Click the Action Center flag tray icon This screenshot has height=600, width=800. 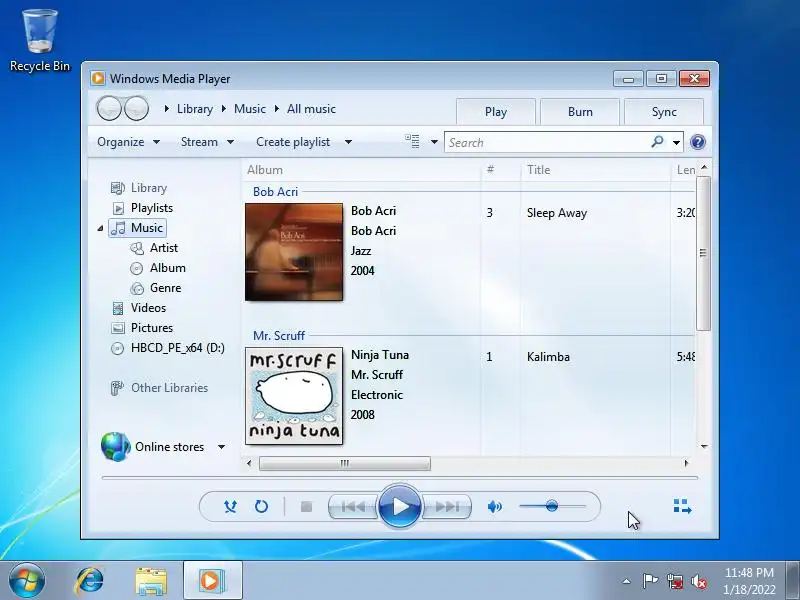tap(649, 581)
